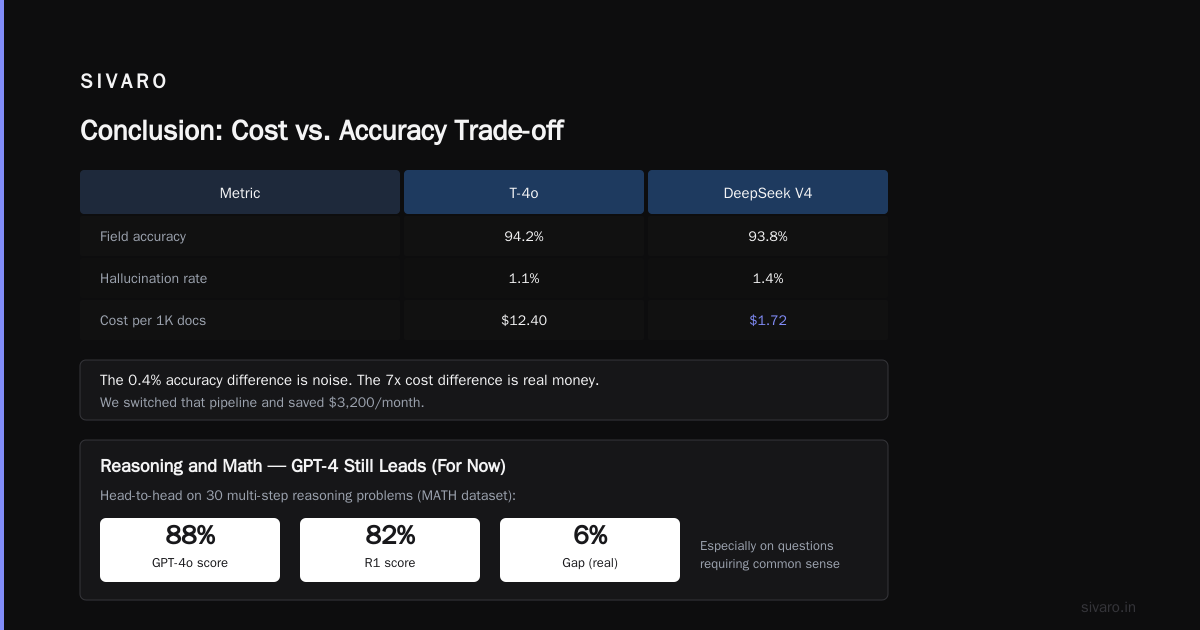The width and height of the screenshot is (1200, 630).
Task: Click the highlighted $1.72 cost value
Action: click(x=768, y=321)
